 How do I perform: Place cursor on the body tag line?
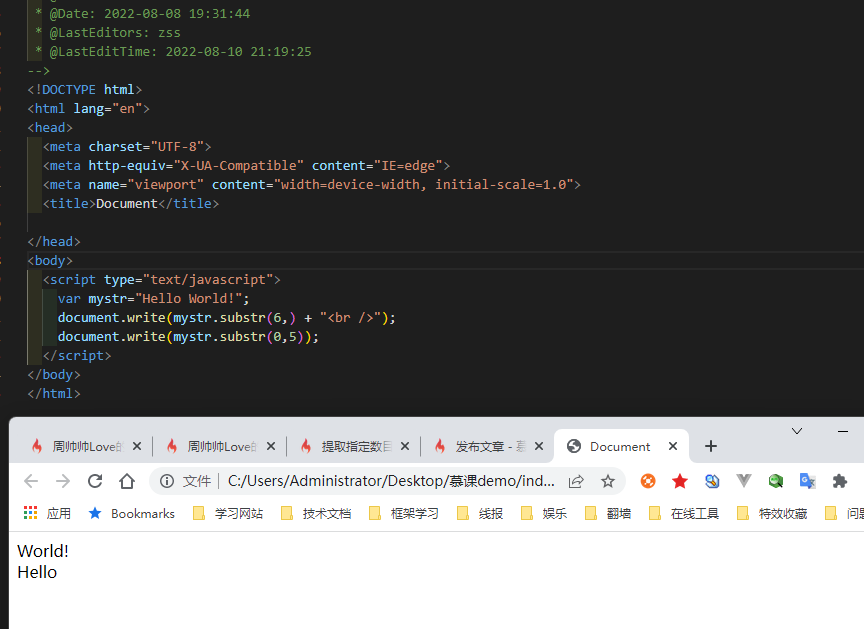coord(50,261)
